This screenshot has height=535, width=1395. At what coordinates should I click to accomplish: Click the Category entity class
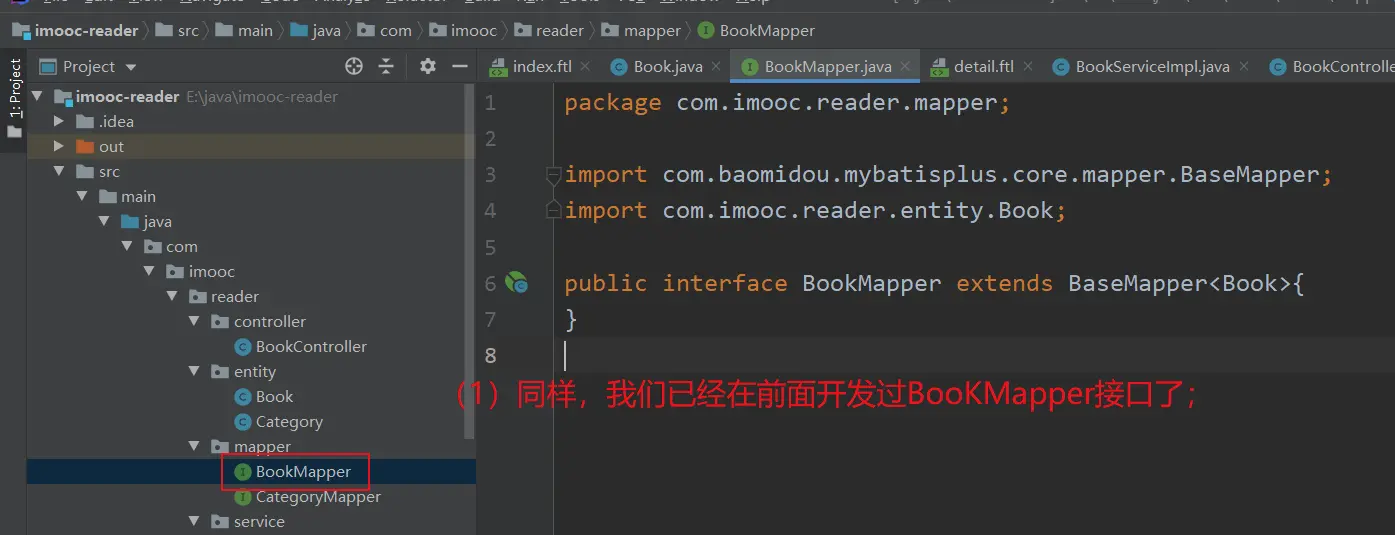point(288,422)
